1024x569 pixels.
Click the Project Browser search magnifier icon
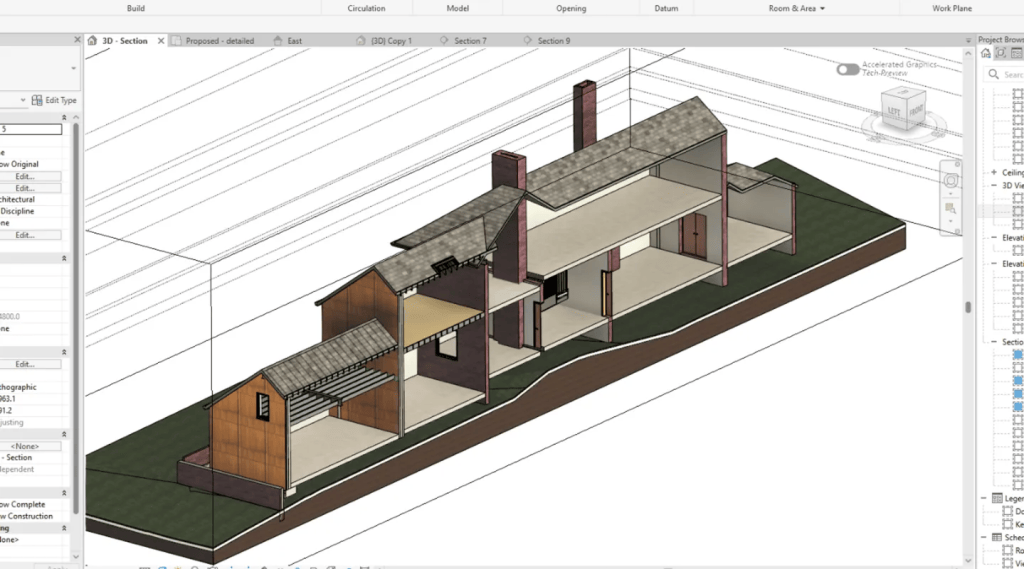click(993, 74)
